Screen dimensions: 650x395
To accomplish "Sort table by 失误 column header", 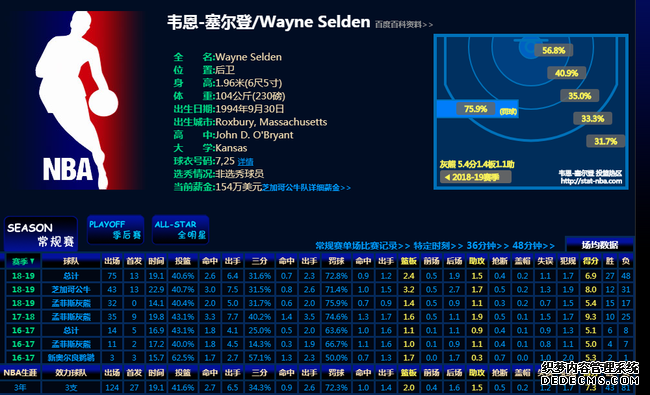I will point(545,261).
